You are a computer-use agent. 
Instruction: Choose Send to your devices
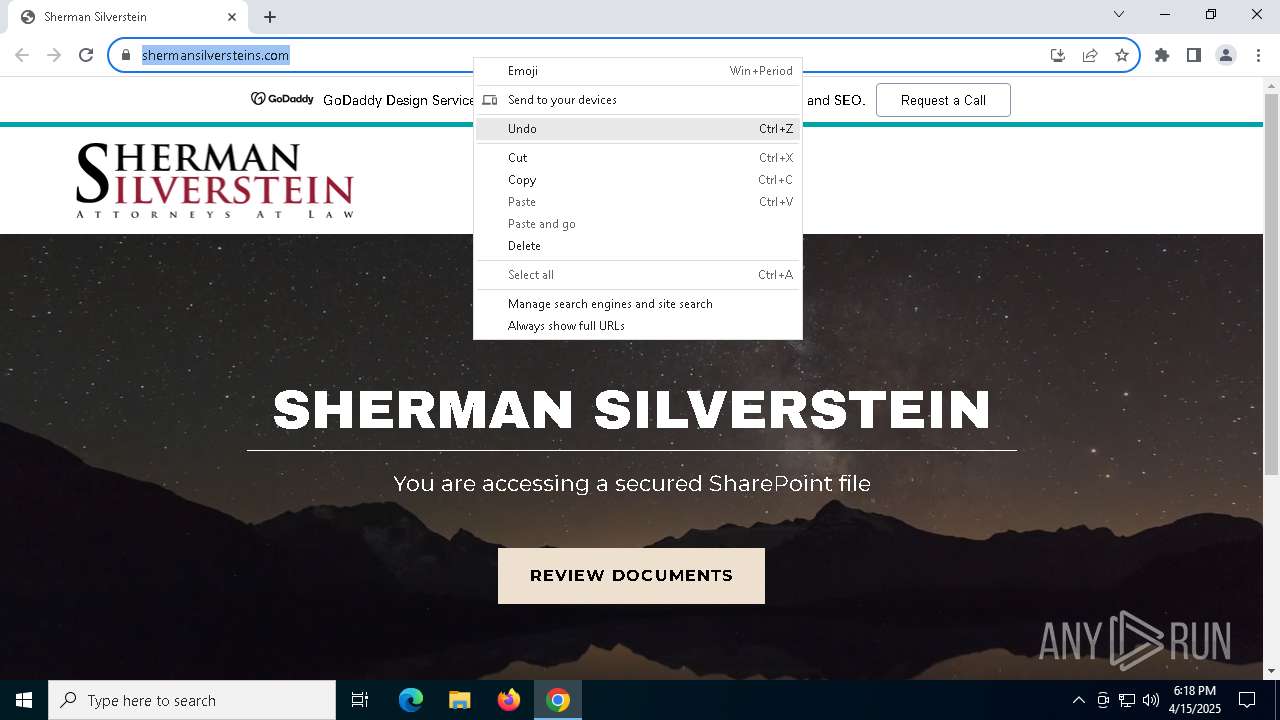[638, 100]
